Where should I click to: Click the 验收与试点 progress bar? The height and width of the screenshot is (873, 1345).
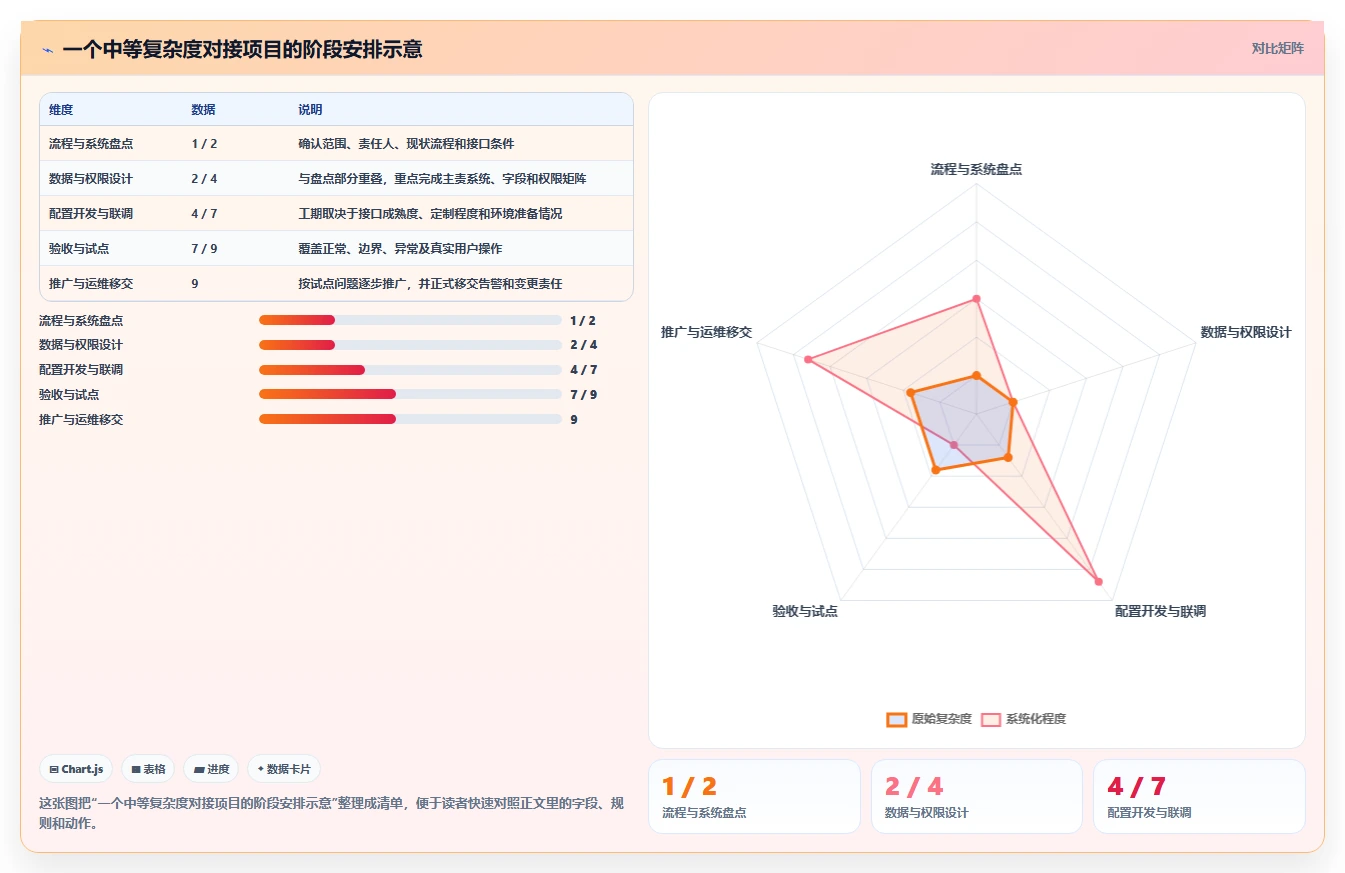pyautogui.click(x=410, y=394)
